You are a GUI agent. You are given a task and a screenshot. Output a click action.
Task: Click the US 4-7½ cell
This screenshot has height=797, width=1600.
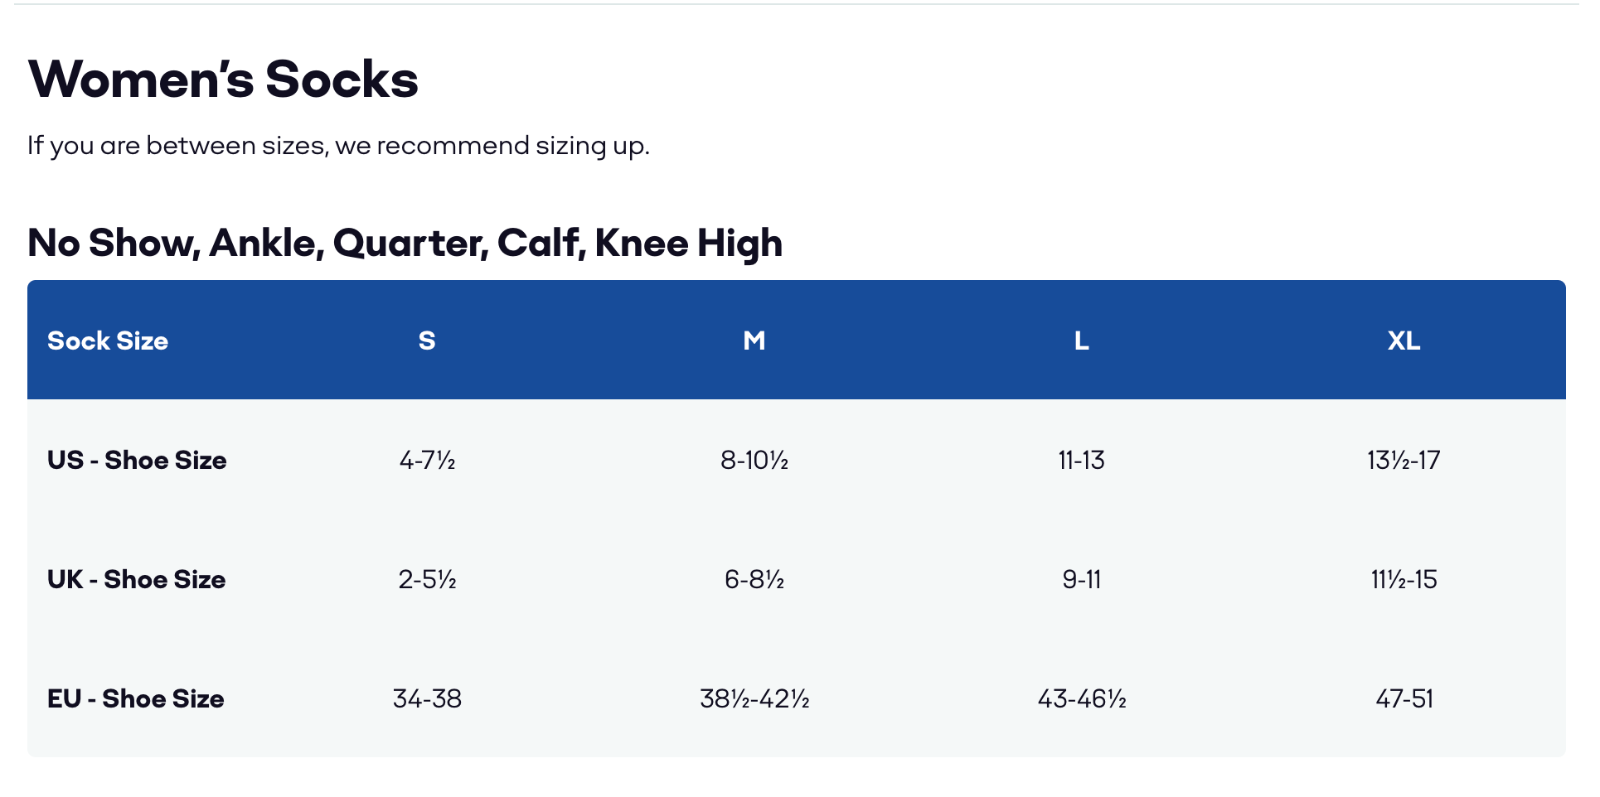click(427, 460)
